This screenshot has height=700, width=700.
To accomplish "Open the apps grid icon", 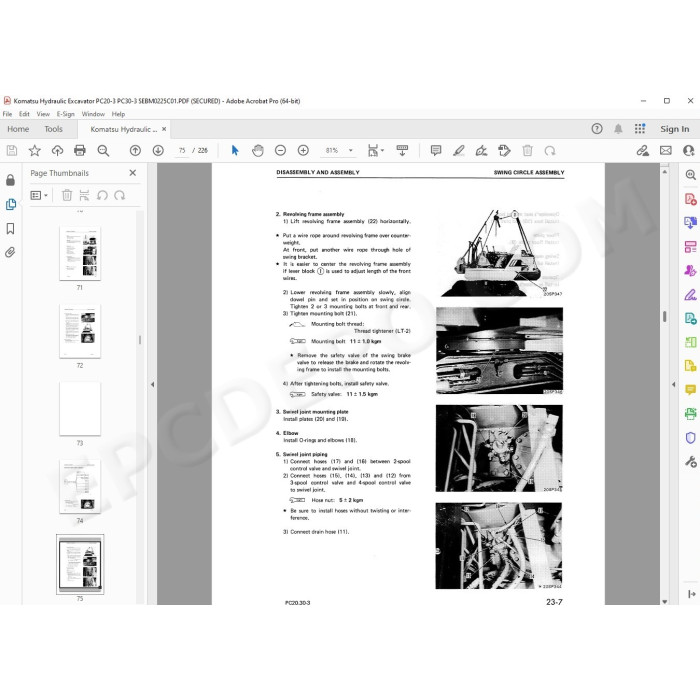I will pyautogui.click(x=640, y=129).
